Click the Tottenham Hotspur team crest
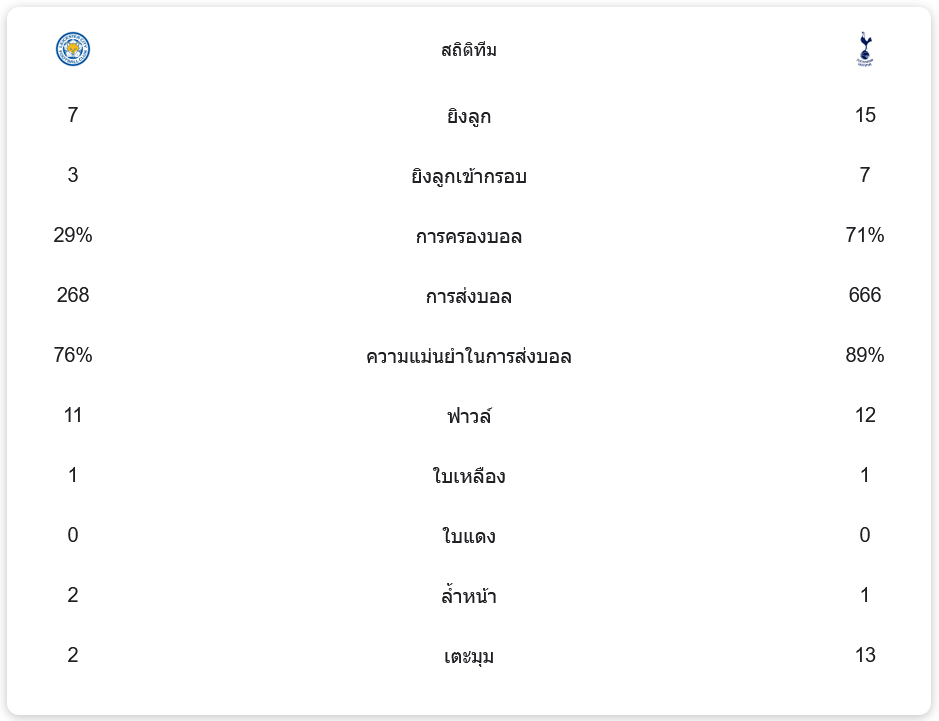This screenshot has height=721, width=939. click(x=864, y=49)
